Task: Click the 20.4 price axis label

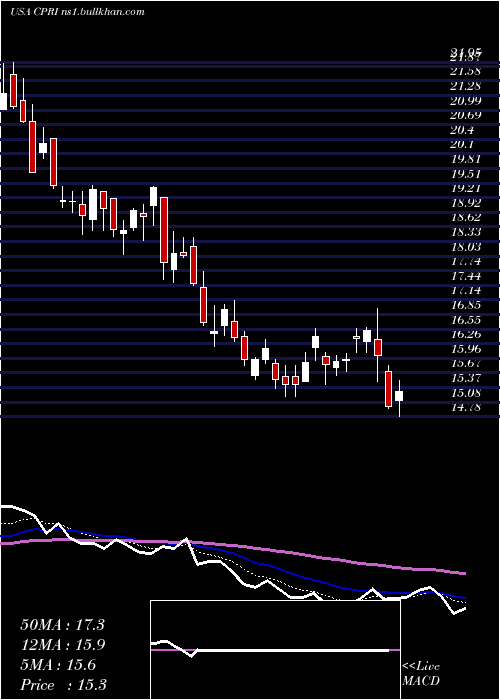Action: click(x=463, y=130)
